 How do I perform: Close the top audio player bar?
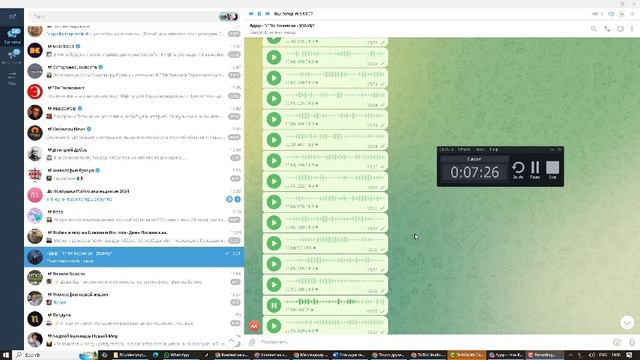click(632, 14)
